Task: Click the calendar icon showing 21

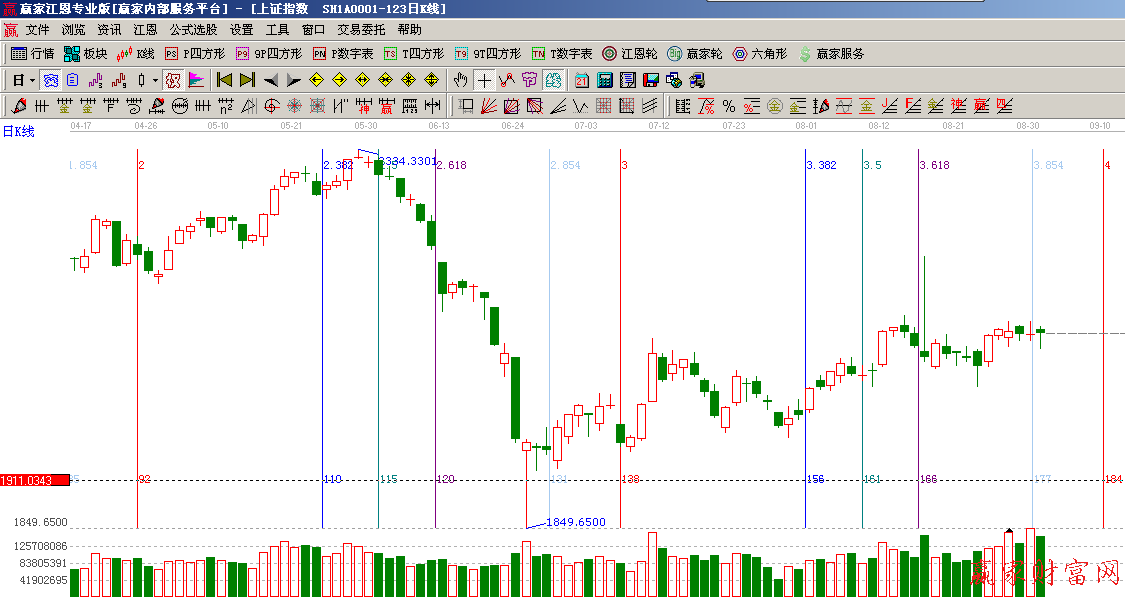Action: [x=582, y=80]
